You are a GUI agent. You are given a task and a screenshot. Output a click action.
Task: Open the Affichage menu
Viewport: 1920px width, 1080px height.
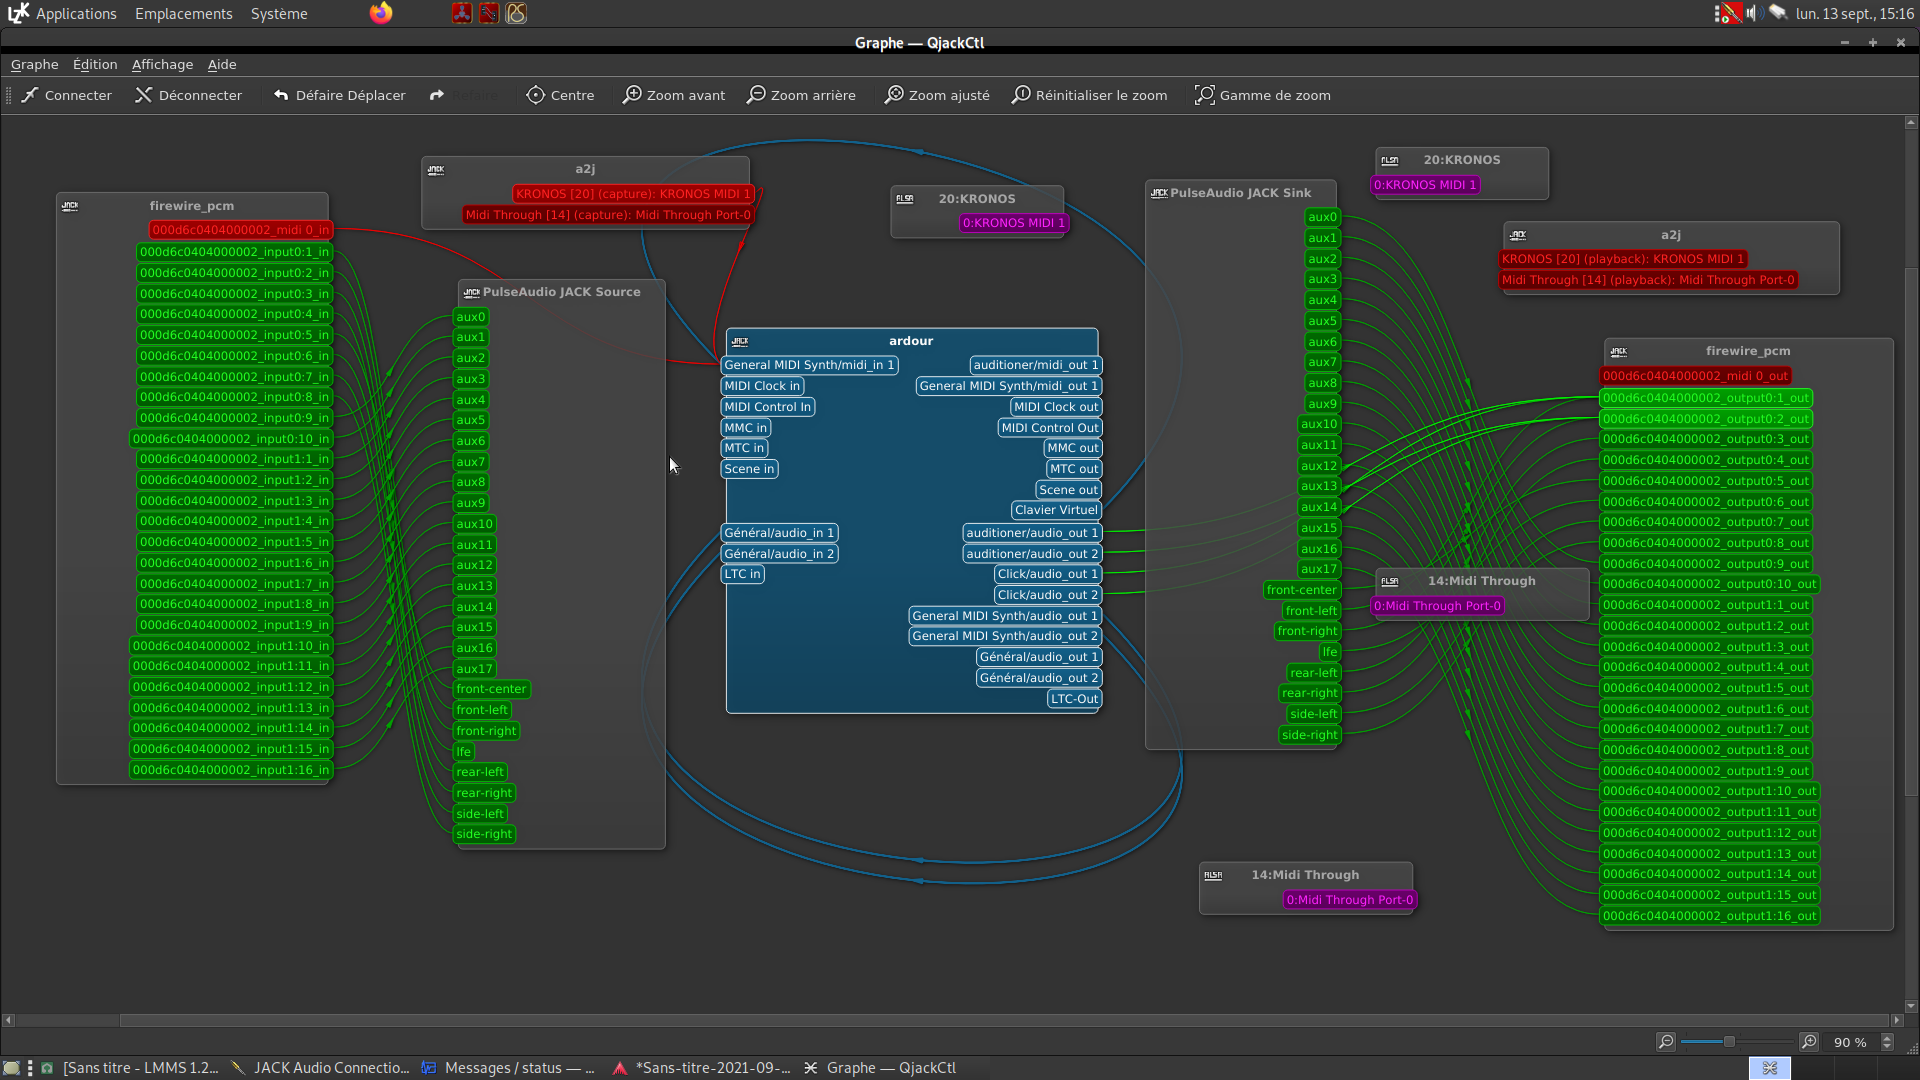pyautogui.click(x=162, y=64)
